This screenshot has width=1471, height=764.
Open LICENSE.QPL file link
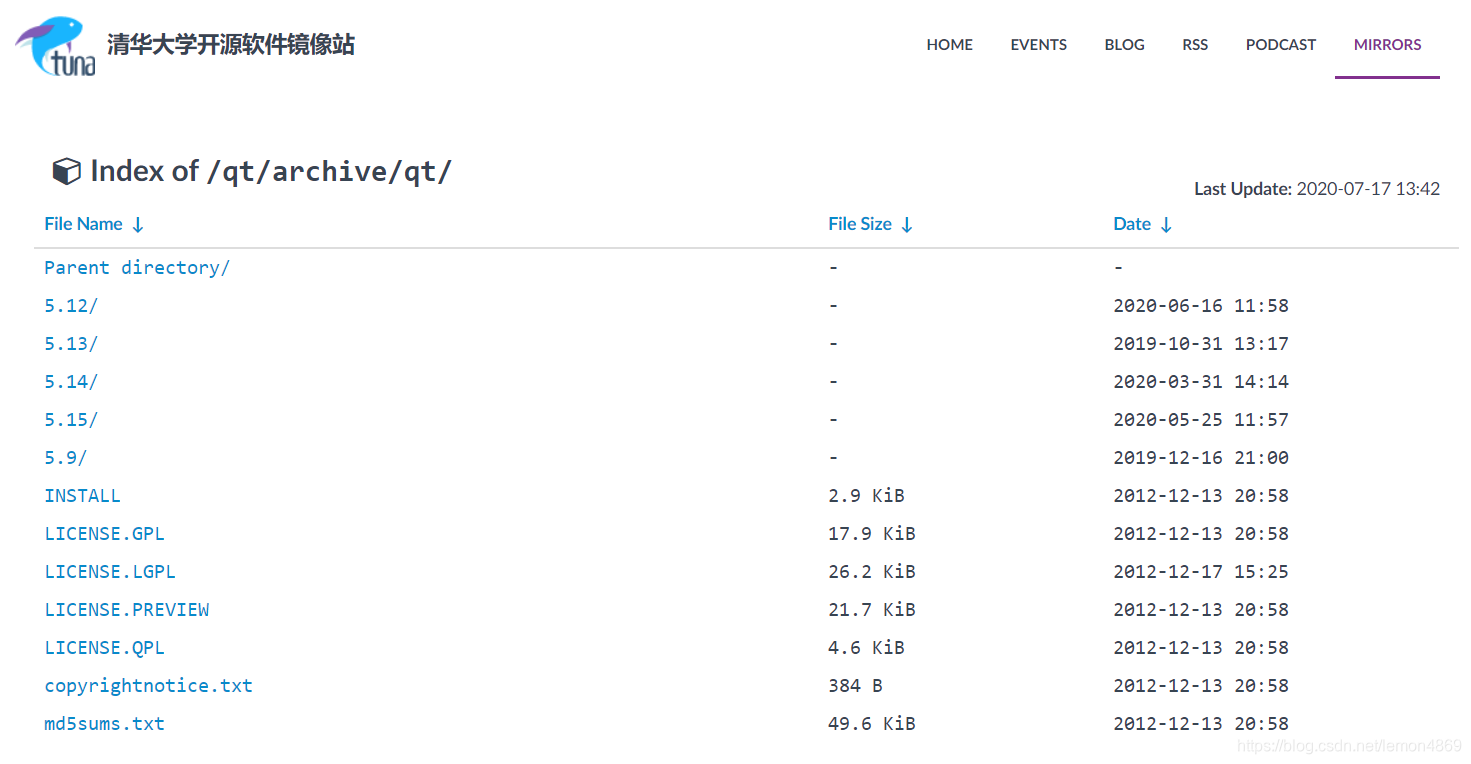[x=104, y=648]
